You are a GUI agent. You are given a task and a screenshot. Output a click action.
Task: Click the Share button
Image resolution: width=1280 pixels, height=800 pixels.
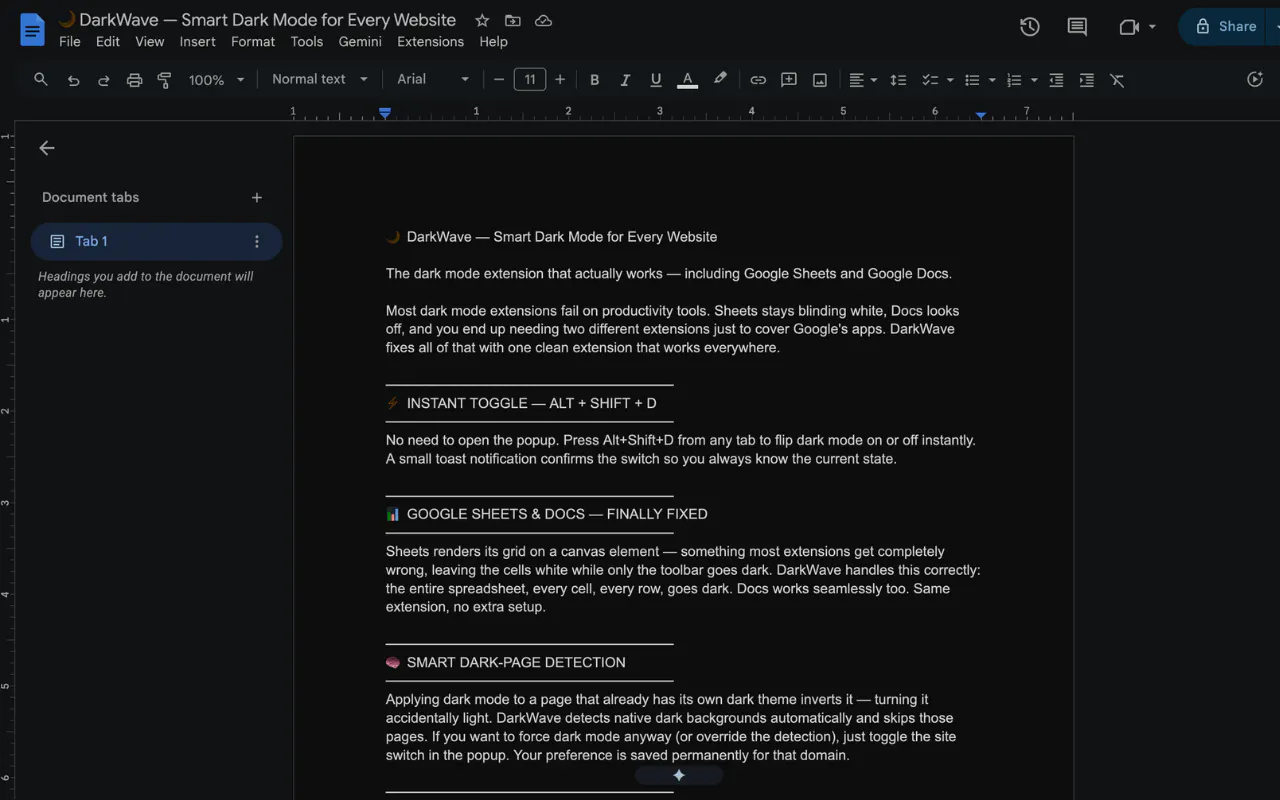coord(1226,27)
